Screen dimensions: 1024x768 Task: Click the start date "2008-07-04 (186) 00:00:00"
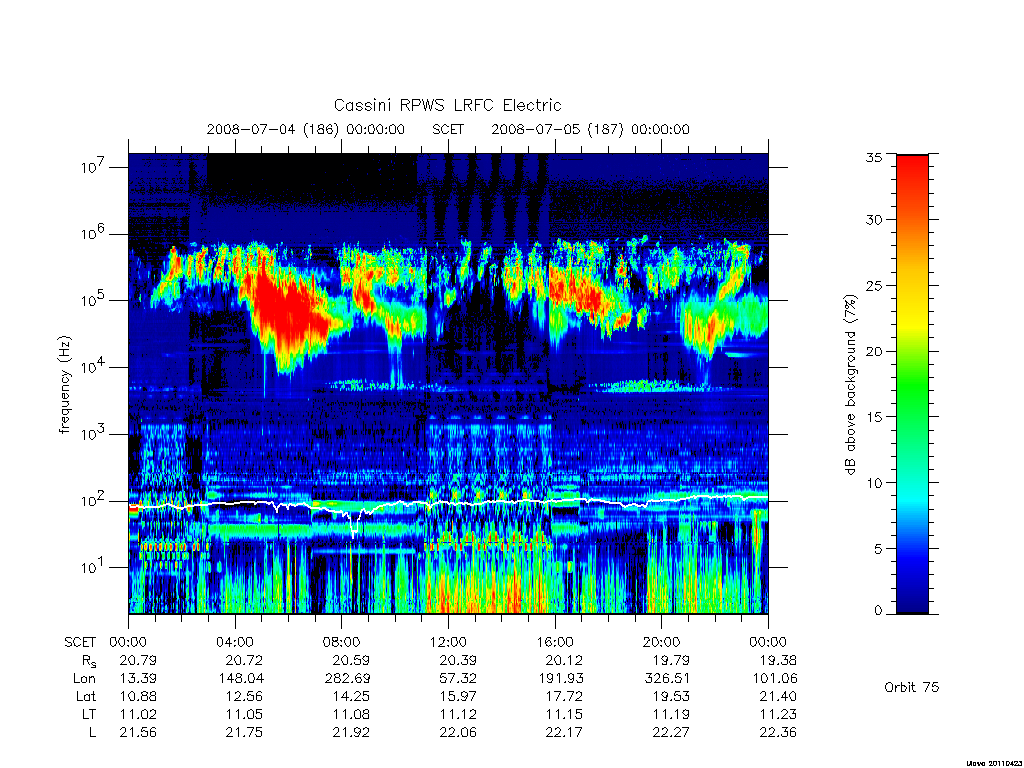pyautogui.click(x=306, y=129)
